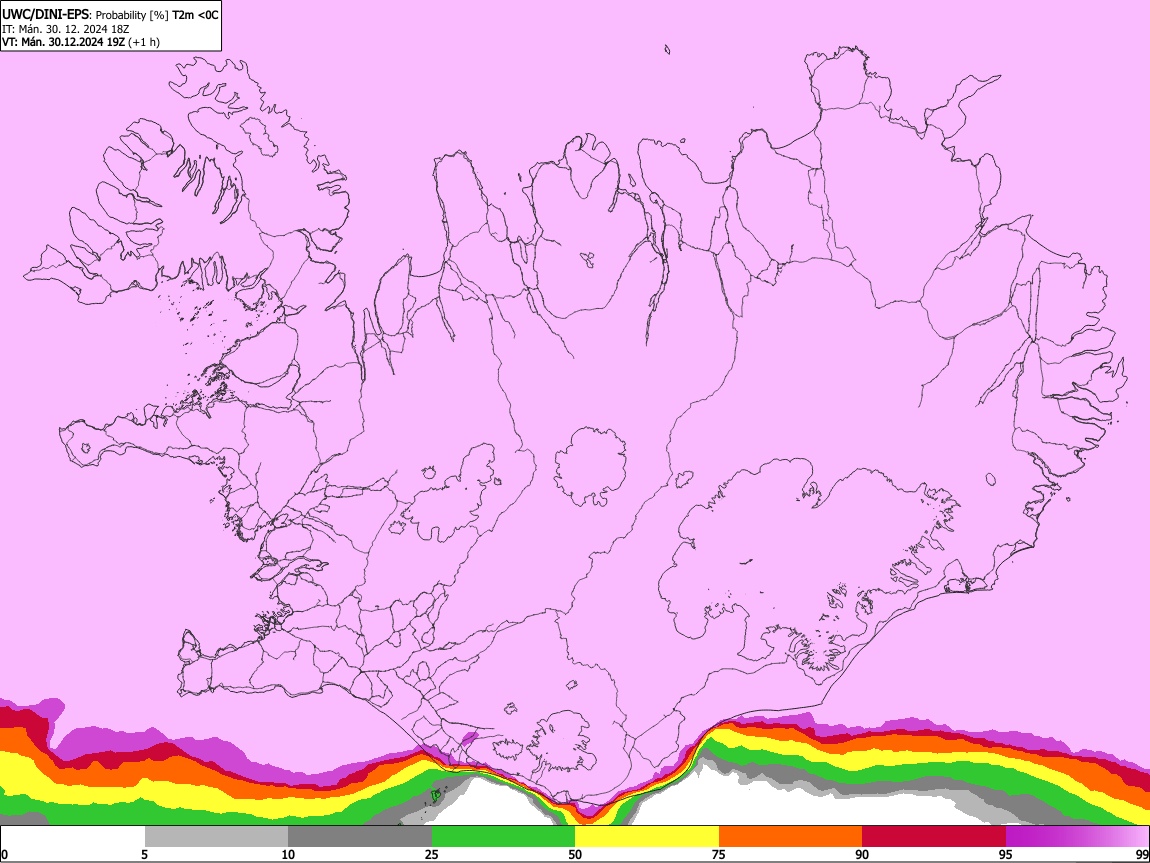Click the green 25-50 legend band
The height and width of the screenshot is (863, 1150).
[503, 837]
